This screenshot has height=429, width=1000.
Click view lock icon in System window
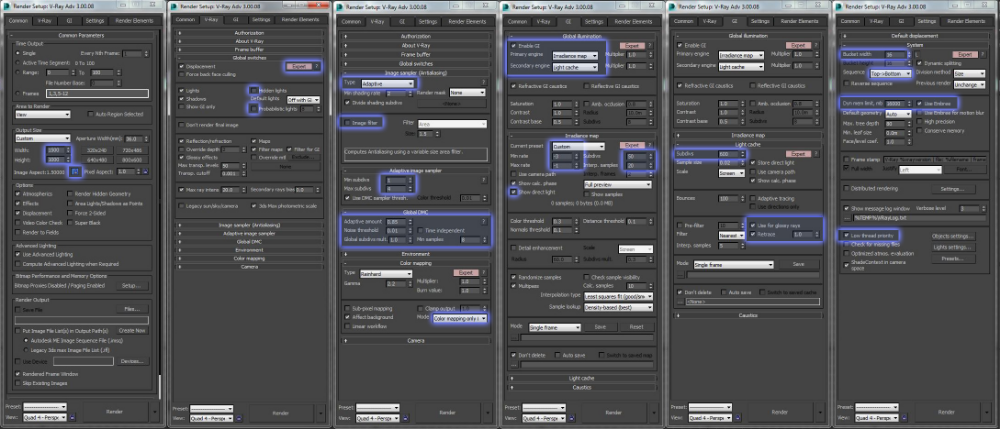[x=904, y=418]
